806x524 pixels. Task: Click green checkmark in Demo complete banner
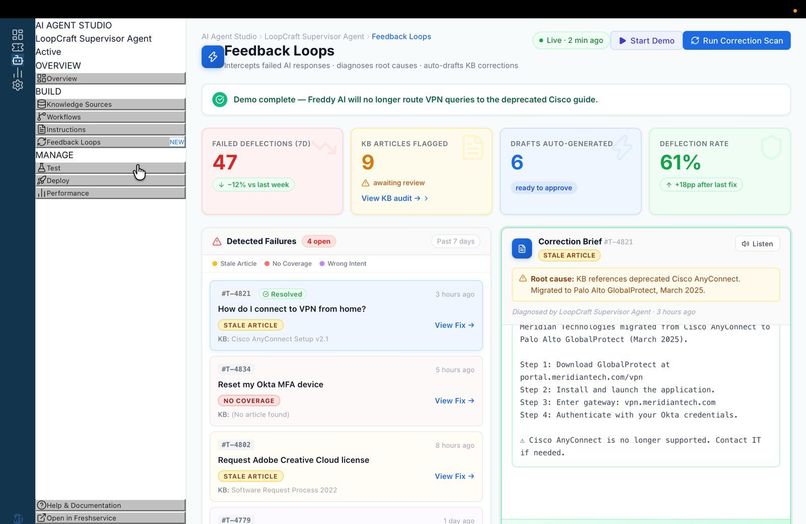coord(219,99)
